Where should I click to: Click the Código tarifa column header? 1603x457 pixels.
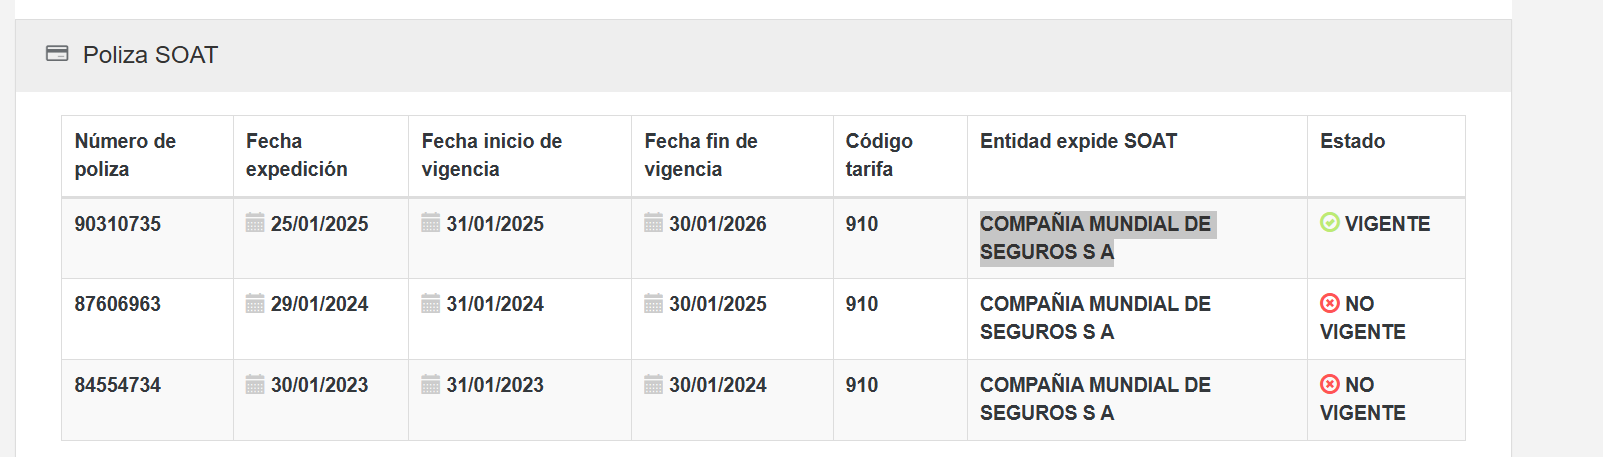[879, 155]
